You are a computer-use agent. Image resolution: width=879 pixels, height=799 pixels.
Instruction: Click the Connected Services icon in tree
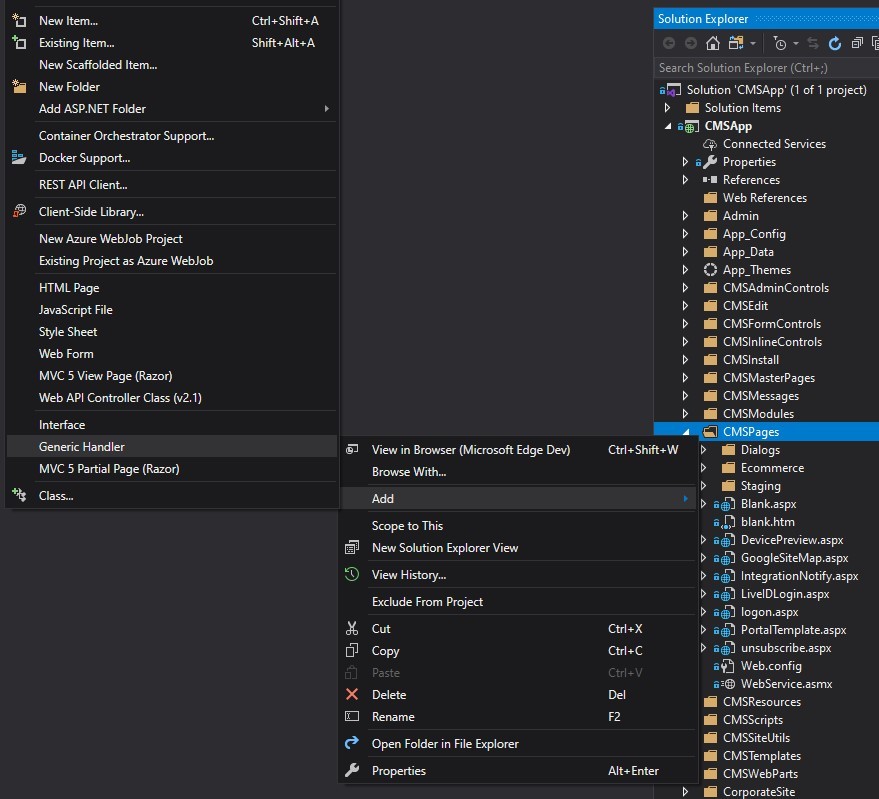point(710,144)
